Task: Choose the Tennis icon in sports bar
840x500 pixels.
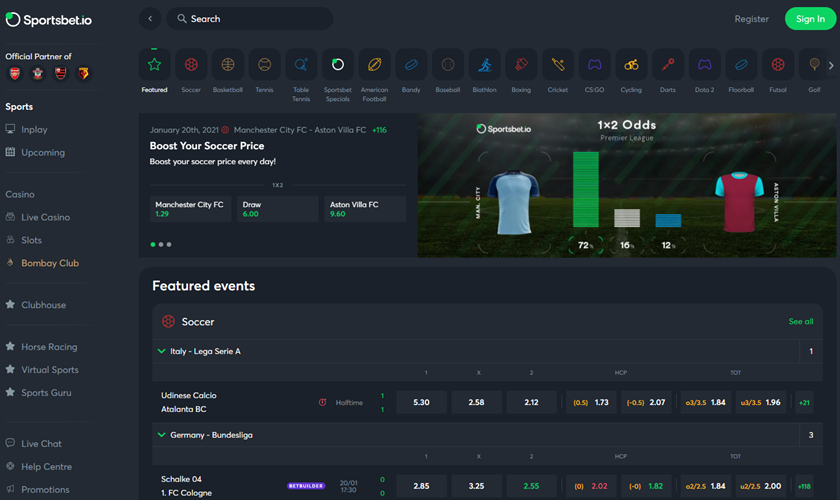Action: [x=264, y=65]
